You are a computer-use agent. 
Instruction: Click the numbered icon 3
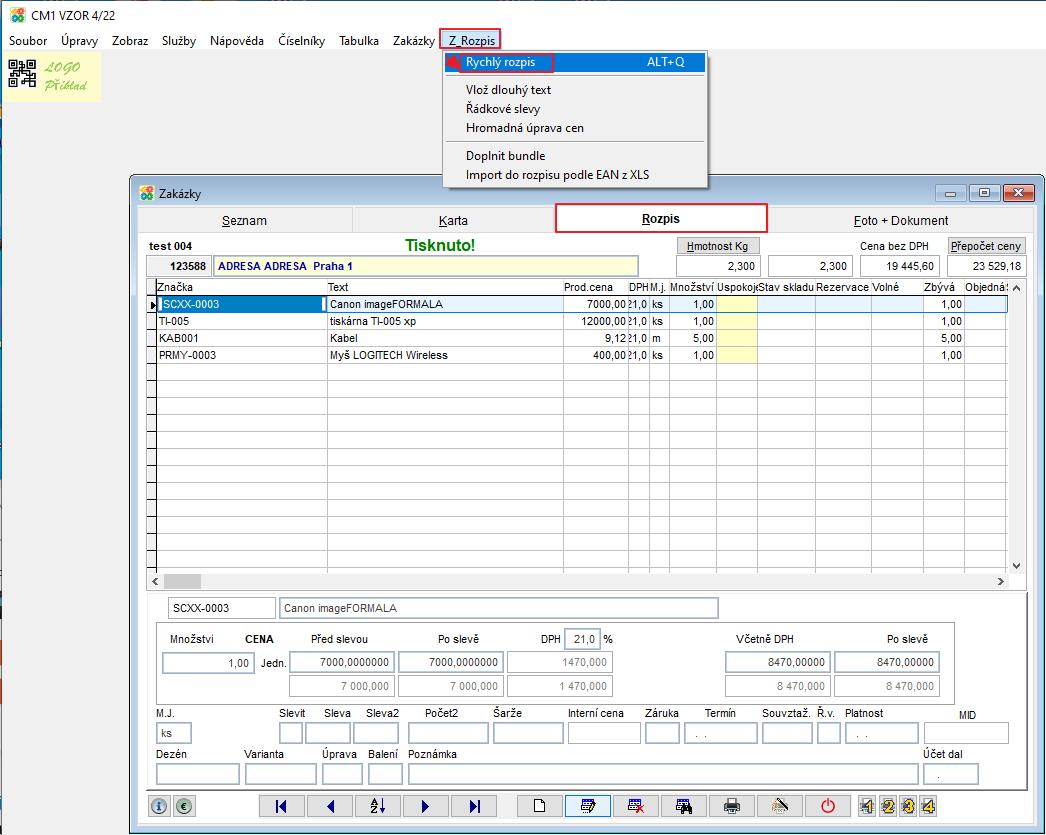tap(908, 806)
